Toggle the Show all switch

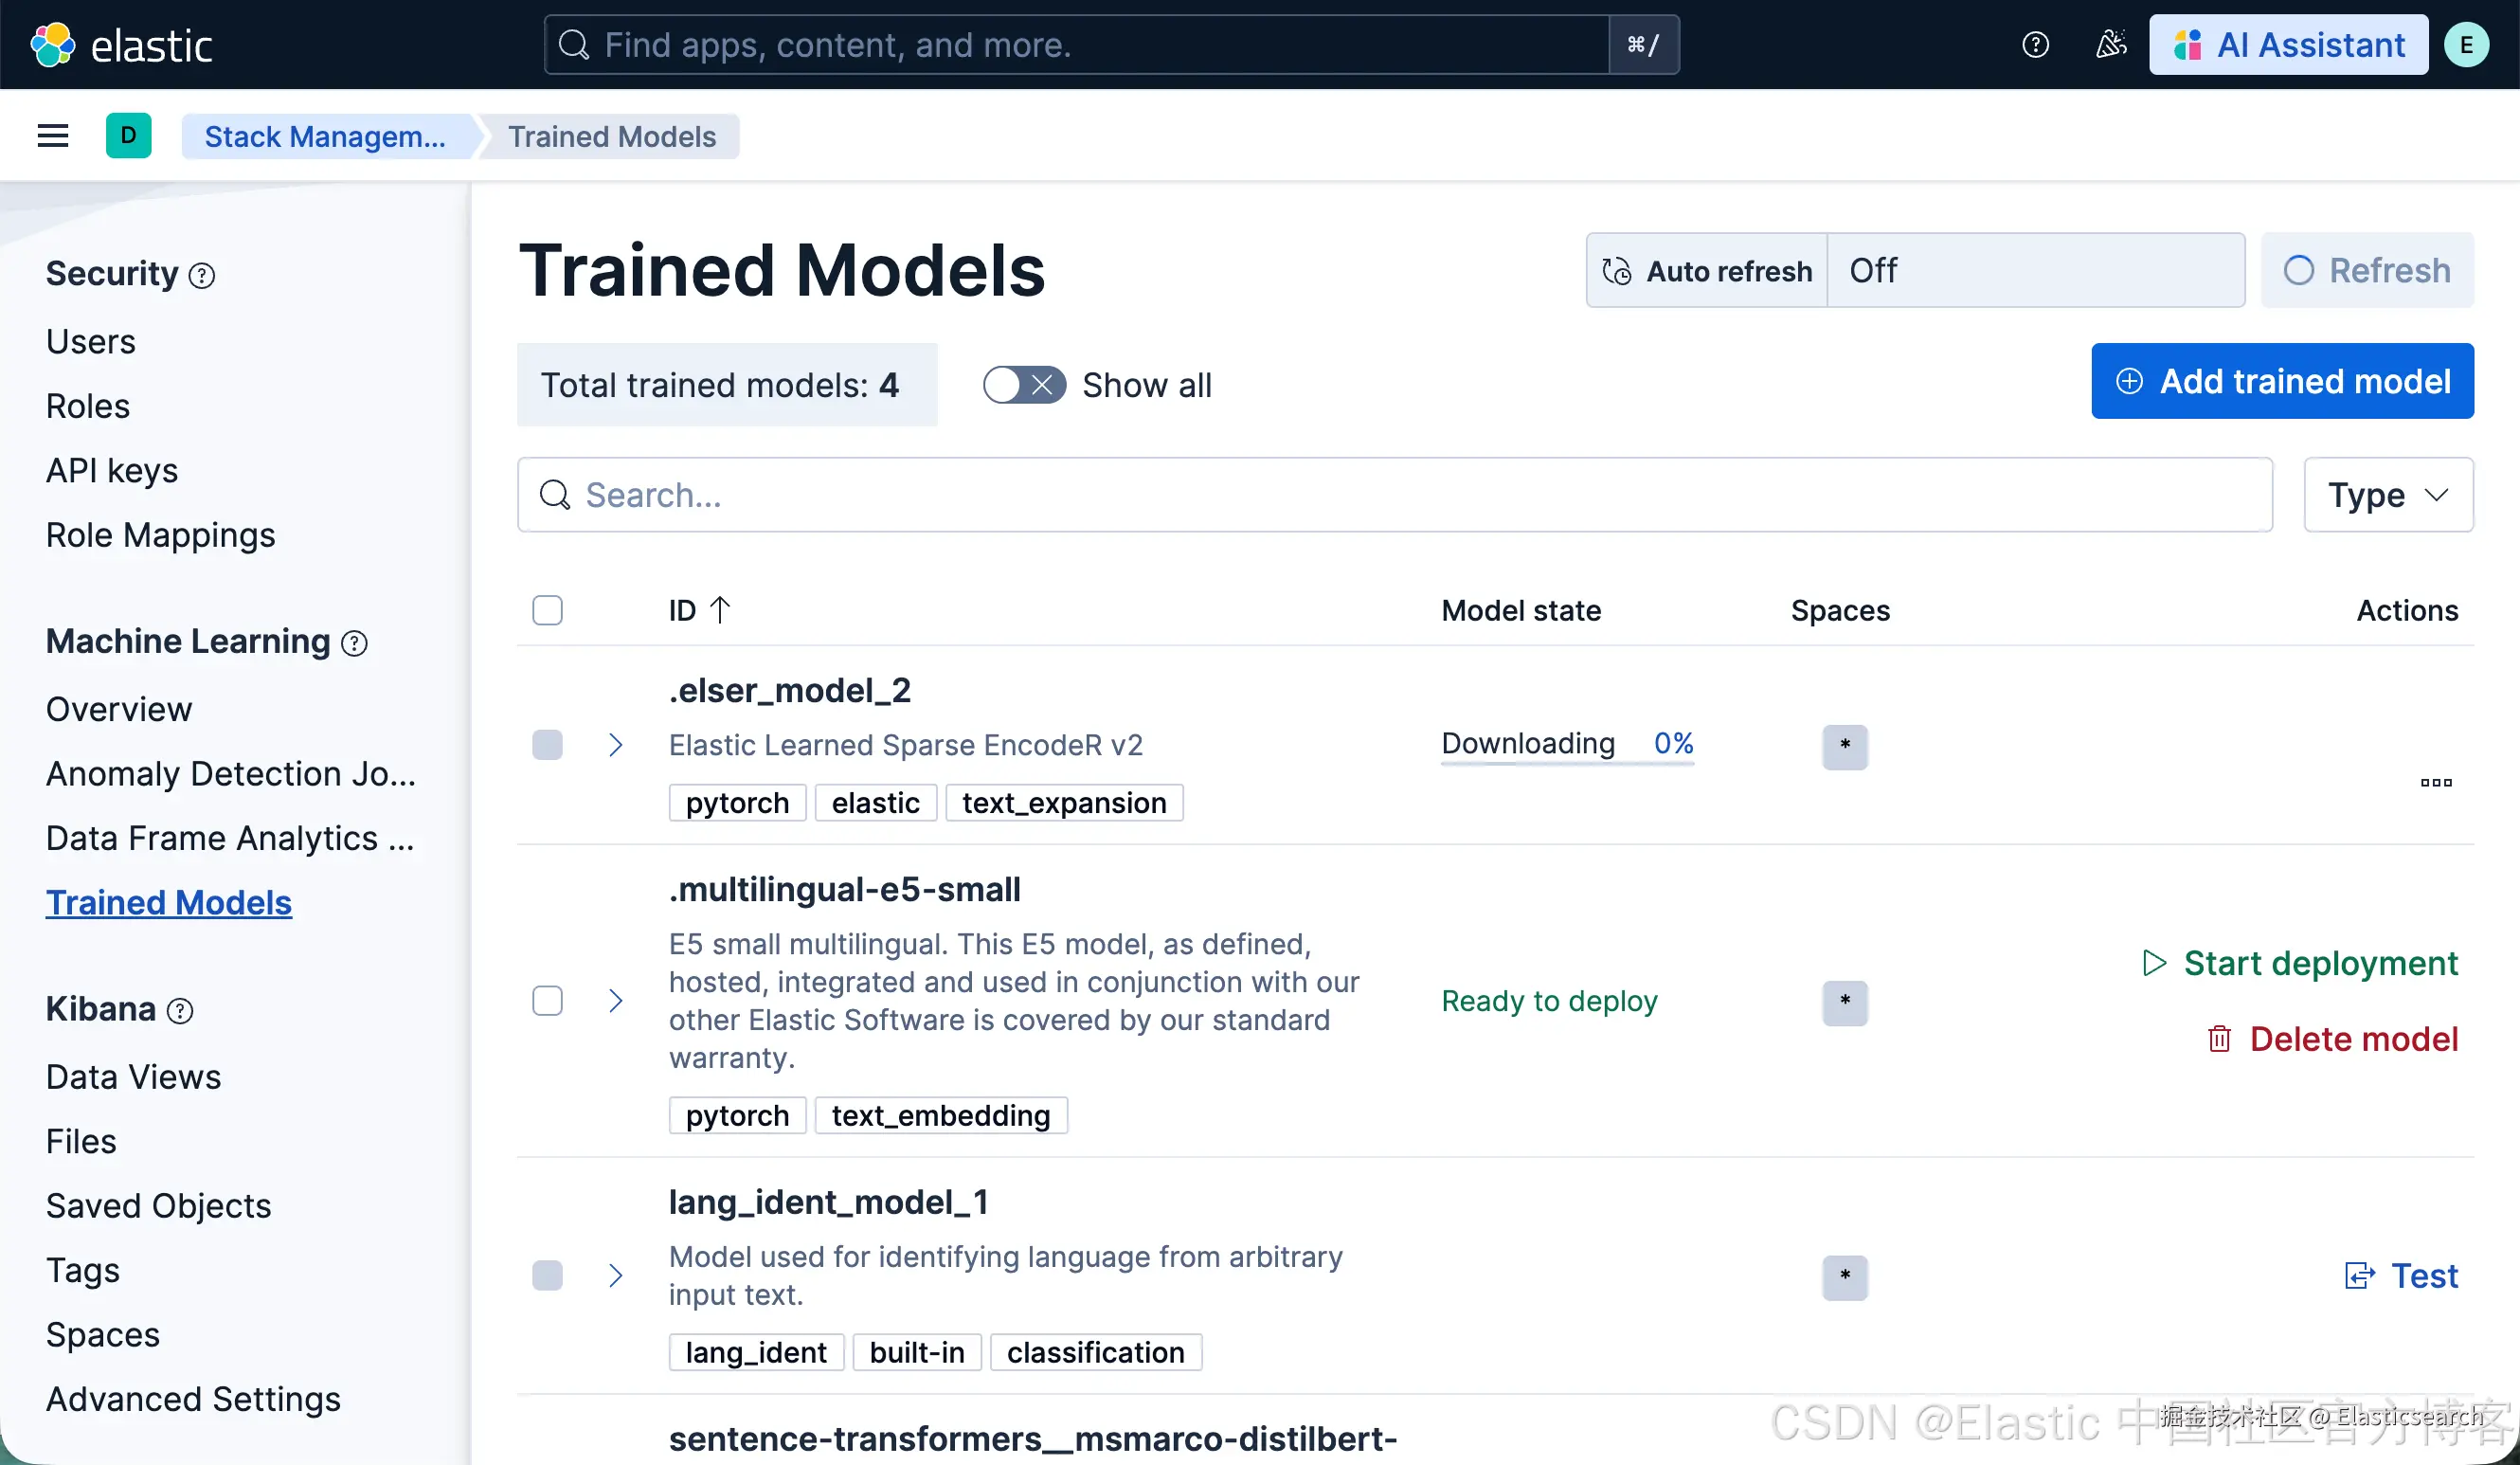click(x=1023, y=385)
